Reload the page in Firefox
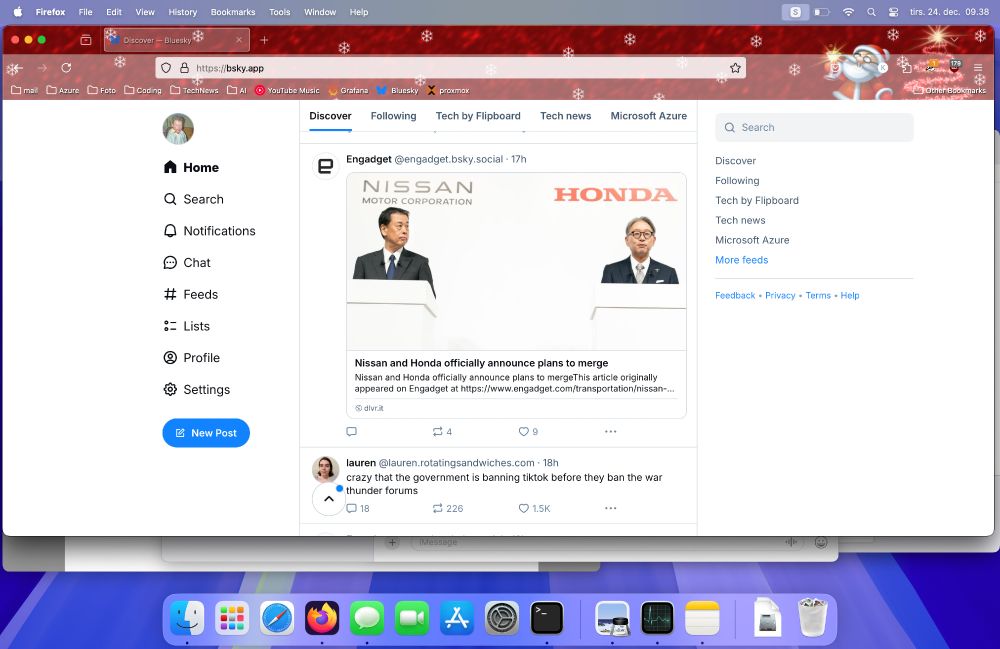1000x649 pixels. tap(66, 68)
